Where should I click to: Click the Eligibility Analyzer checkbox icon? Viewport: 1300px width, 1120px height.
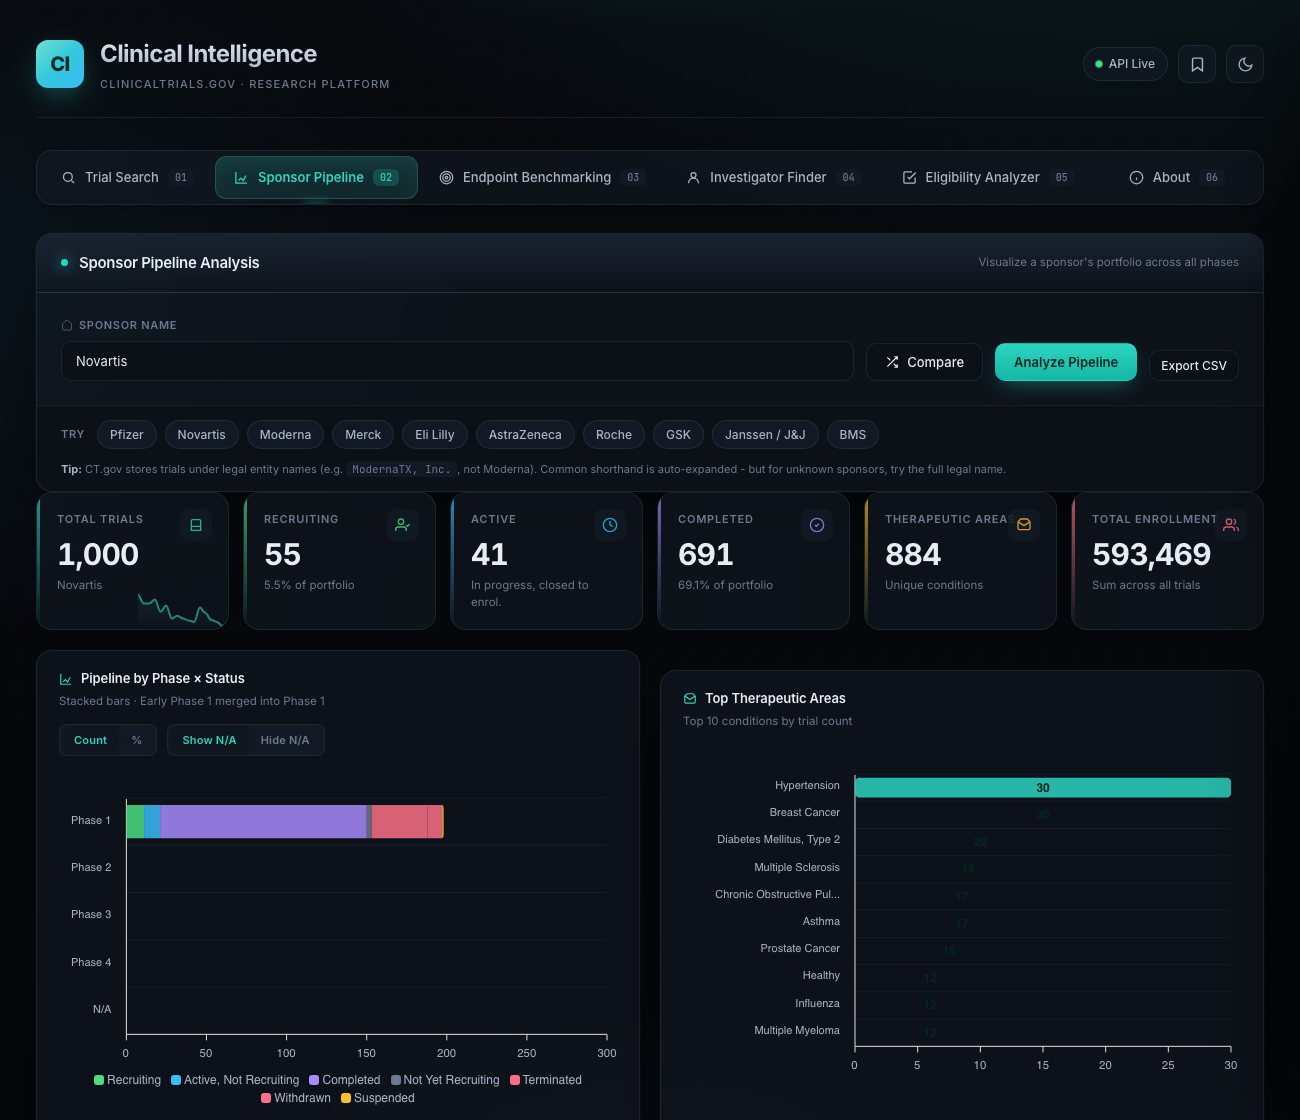[909, 178]
